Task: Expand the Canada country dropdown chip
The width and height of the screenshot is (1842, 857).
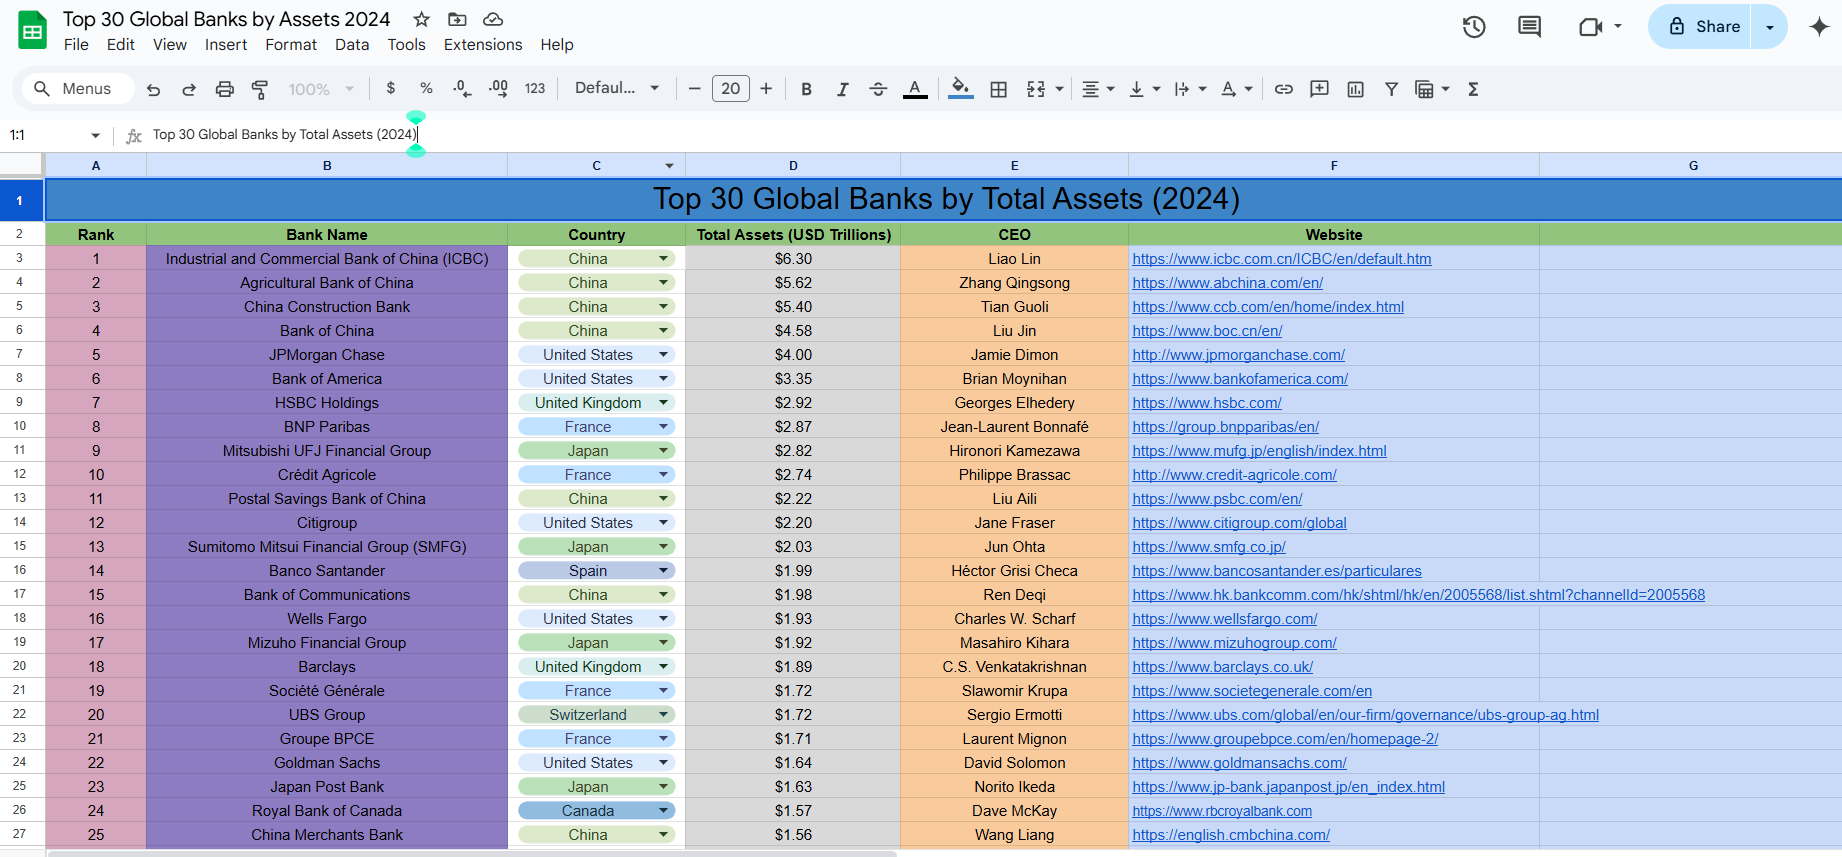Action: [x=663, y=810]
